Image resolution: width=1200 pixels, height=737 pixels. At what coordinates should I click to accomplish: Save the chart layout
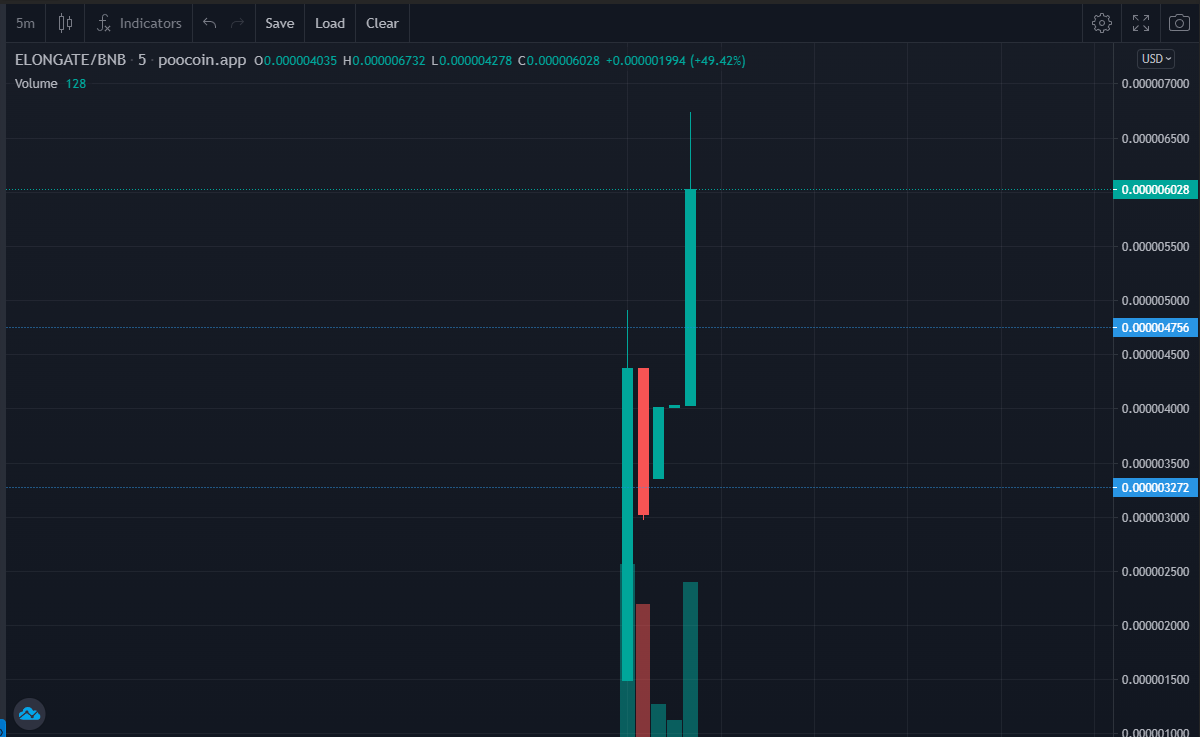[x=280, y=23]
